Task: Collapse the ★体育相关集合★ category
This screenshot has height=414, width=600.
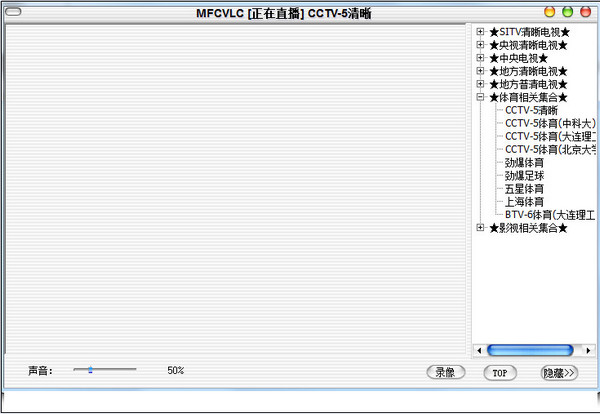Action: [480, 97]
